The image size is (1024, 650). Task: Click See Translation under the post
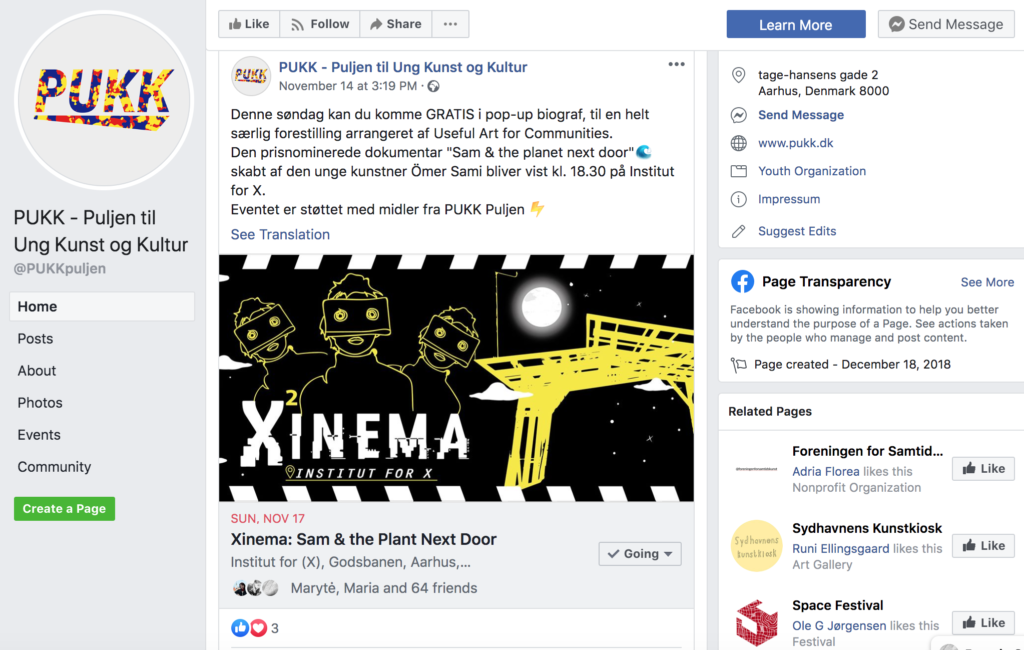[280, 235]
